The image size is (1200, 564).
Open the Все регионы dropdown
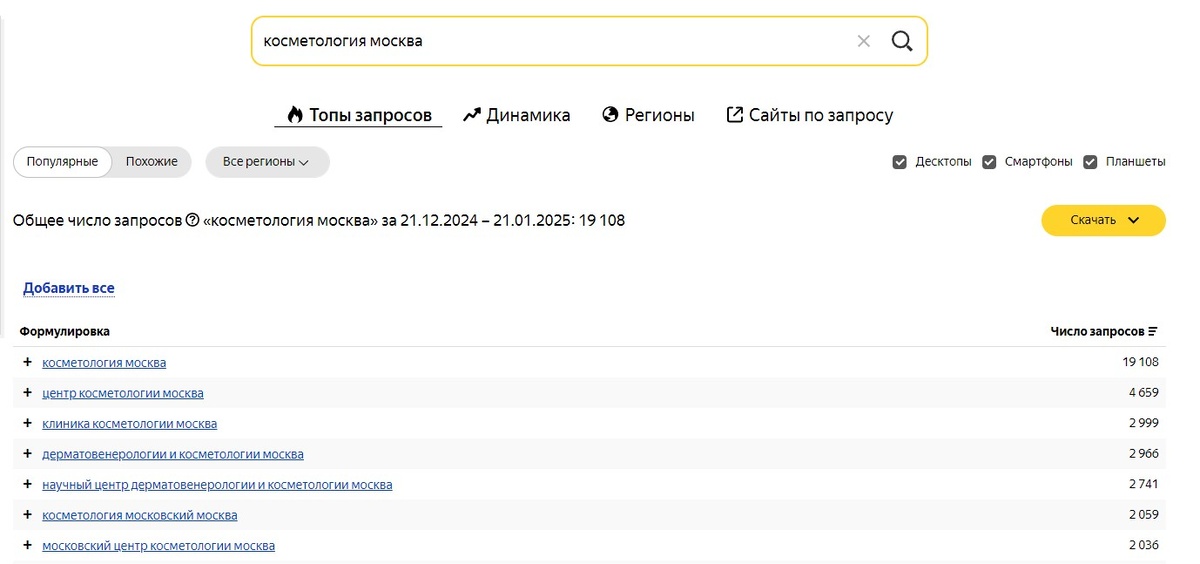point(266,162)
